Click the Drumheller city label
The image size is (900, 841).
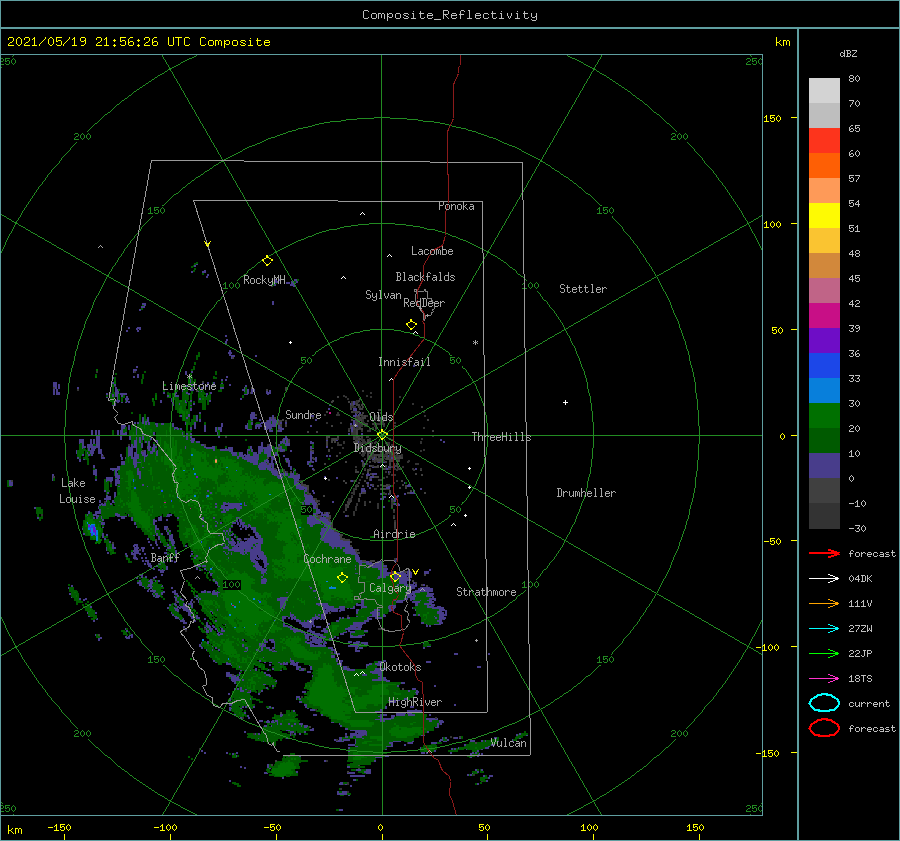coord(586,493)
